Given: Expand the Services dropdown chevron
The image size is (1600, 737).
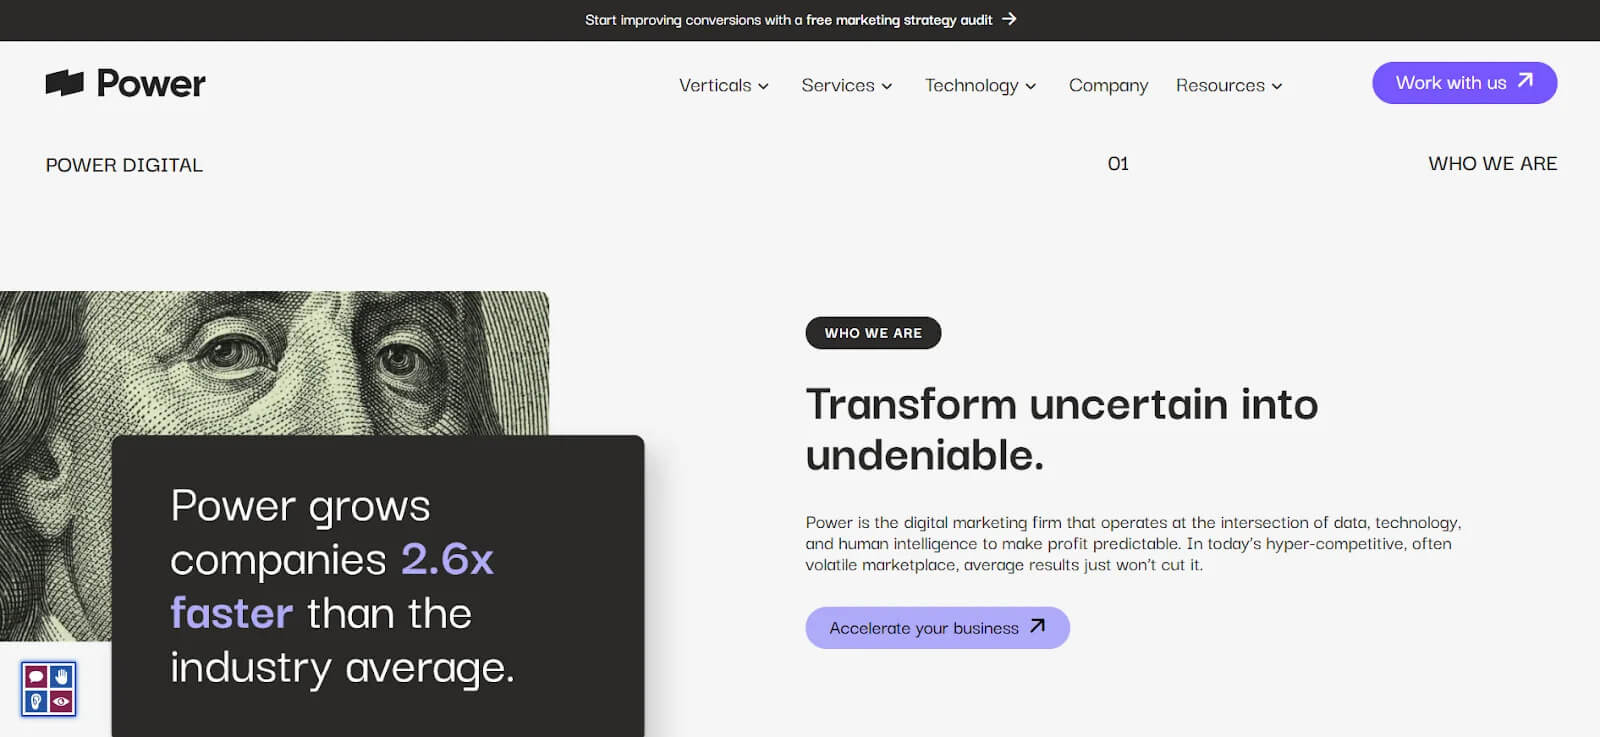Looking at the screenshot, I should pyautogui.click(x=887, y=86).
